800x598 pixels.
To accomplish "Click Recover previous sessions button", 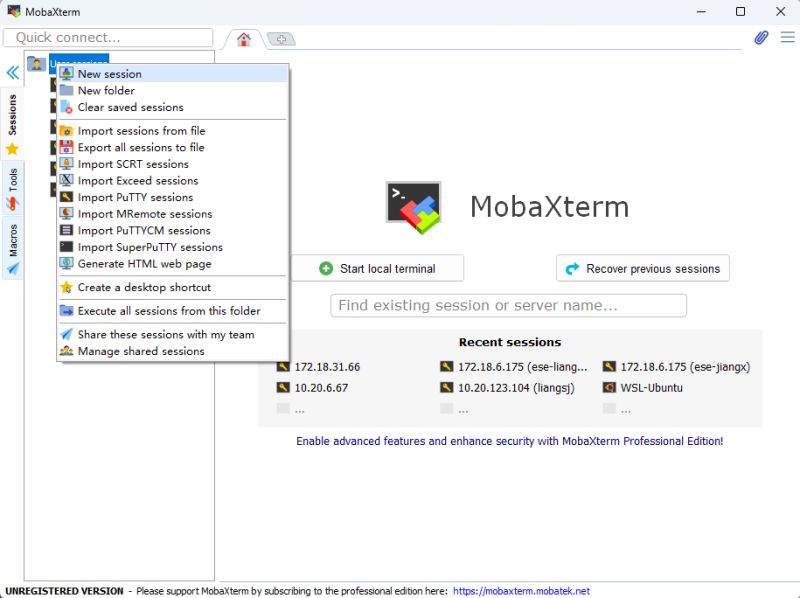I will 643,268.
